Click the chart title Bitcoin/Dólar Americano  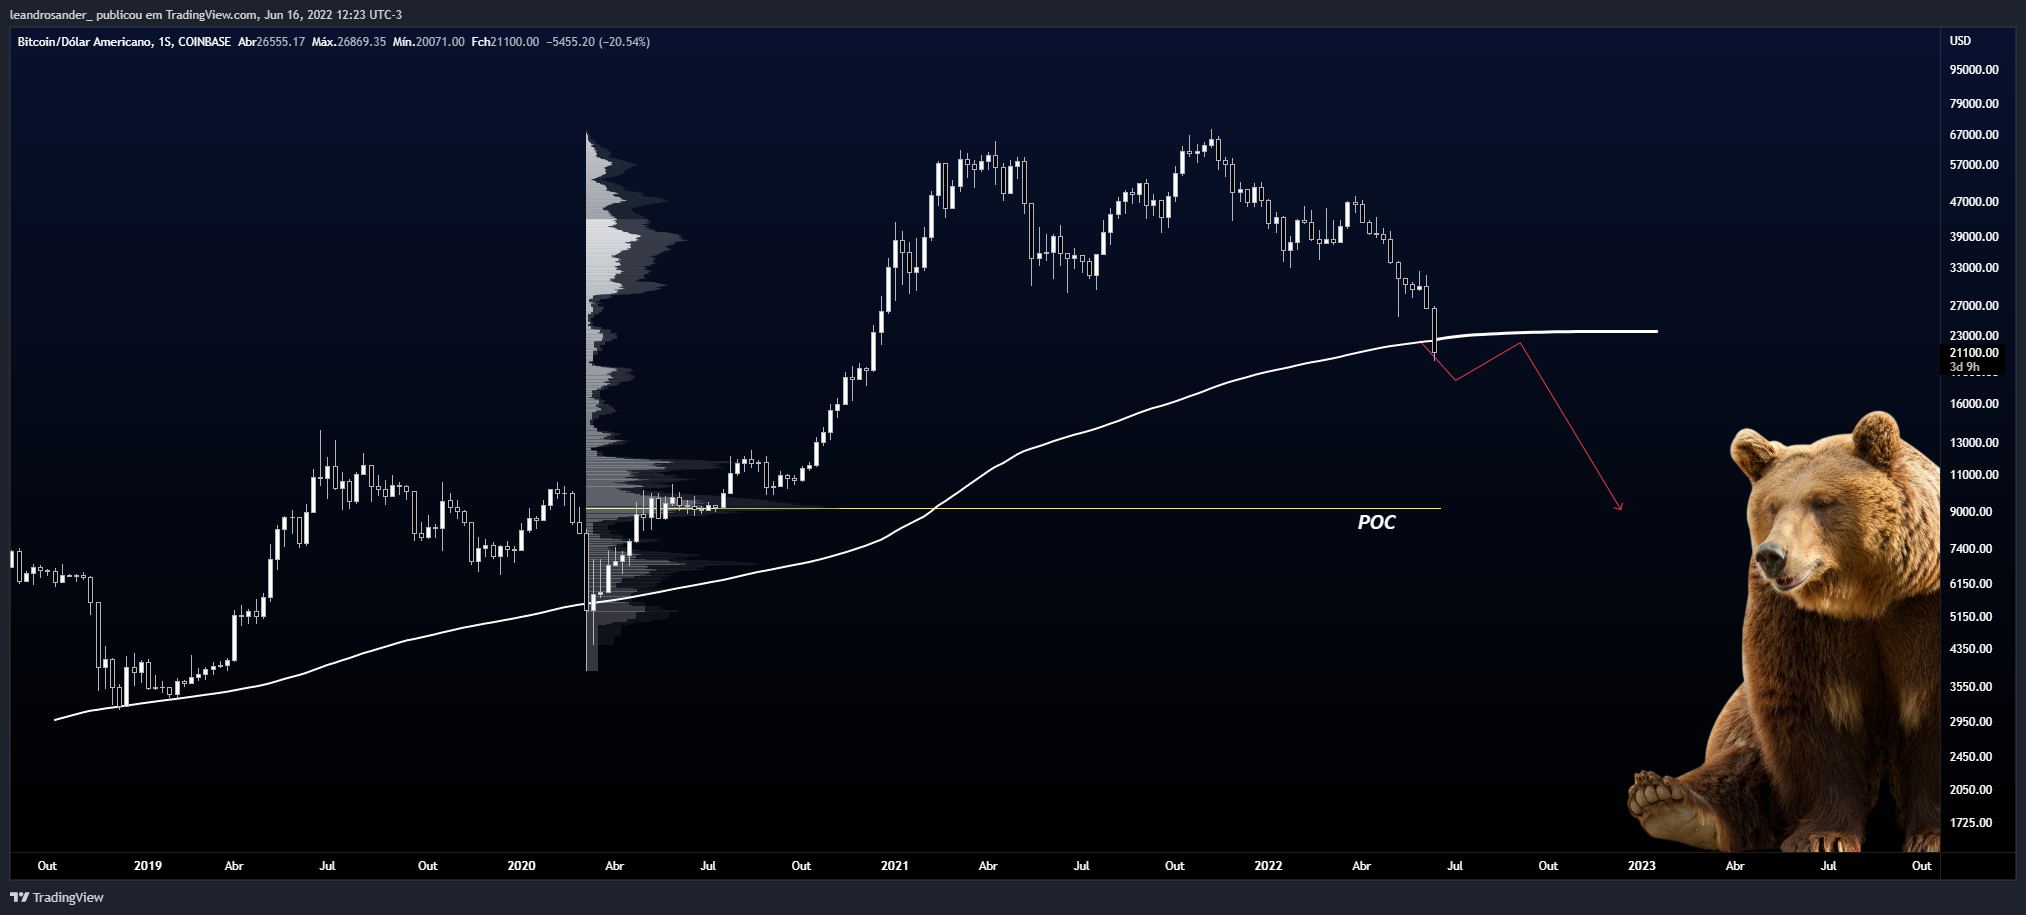(x=85, y=42)
